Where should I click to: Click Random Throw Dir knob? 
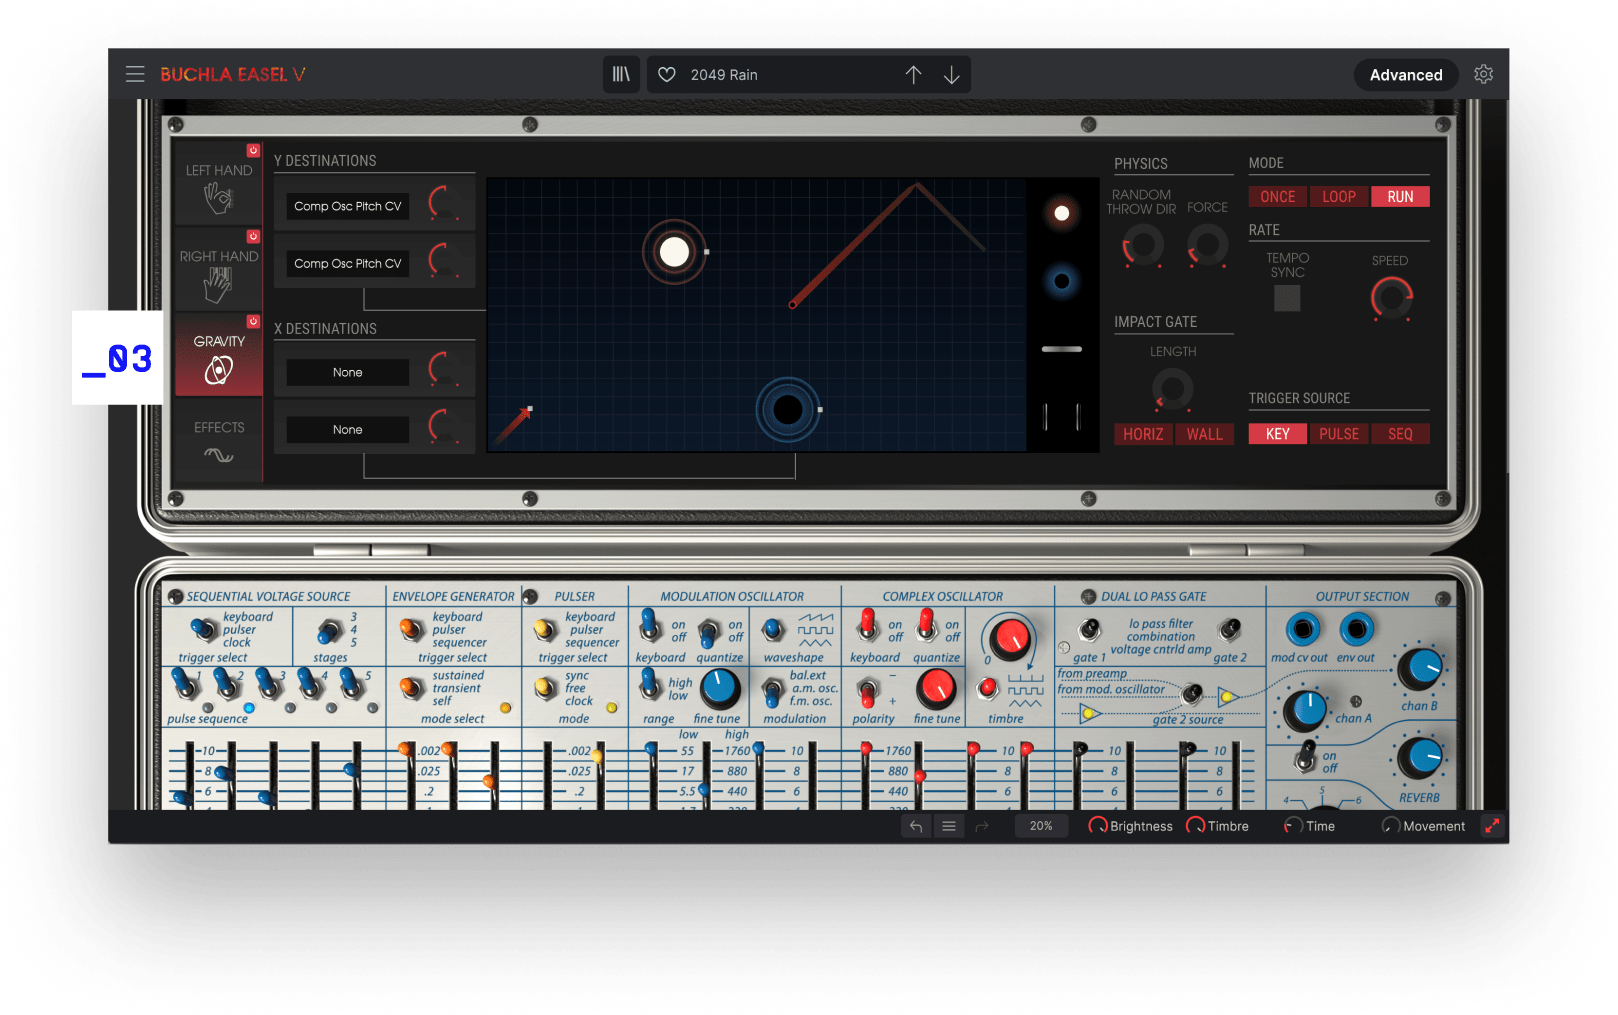tap(1142, 244)
